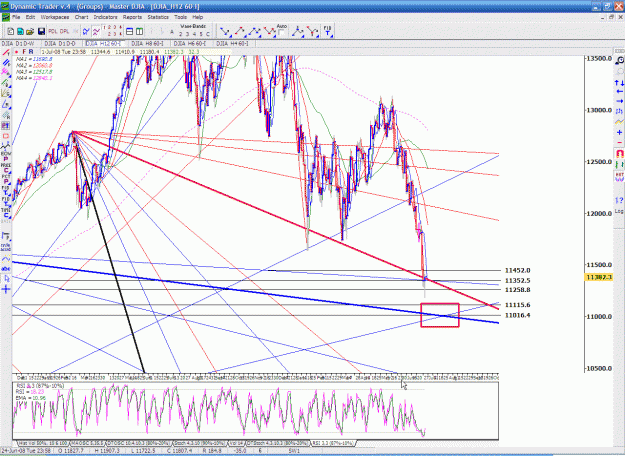
Task: Select the red rectangle drawing tool
Action: [6, 137]
